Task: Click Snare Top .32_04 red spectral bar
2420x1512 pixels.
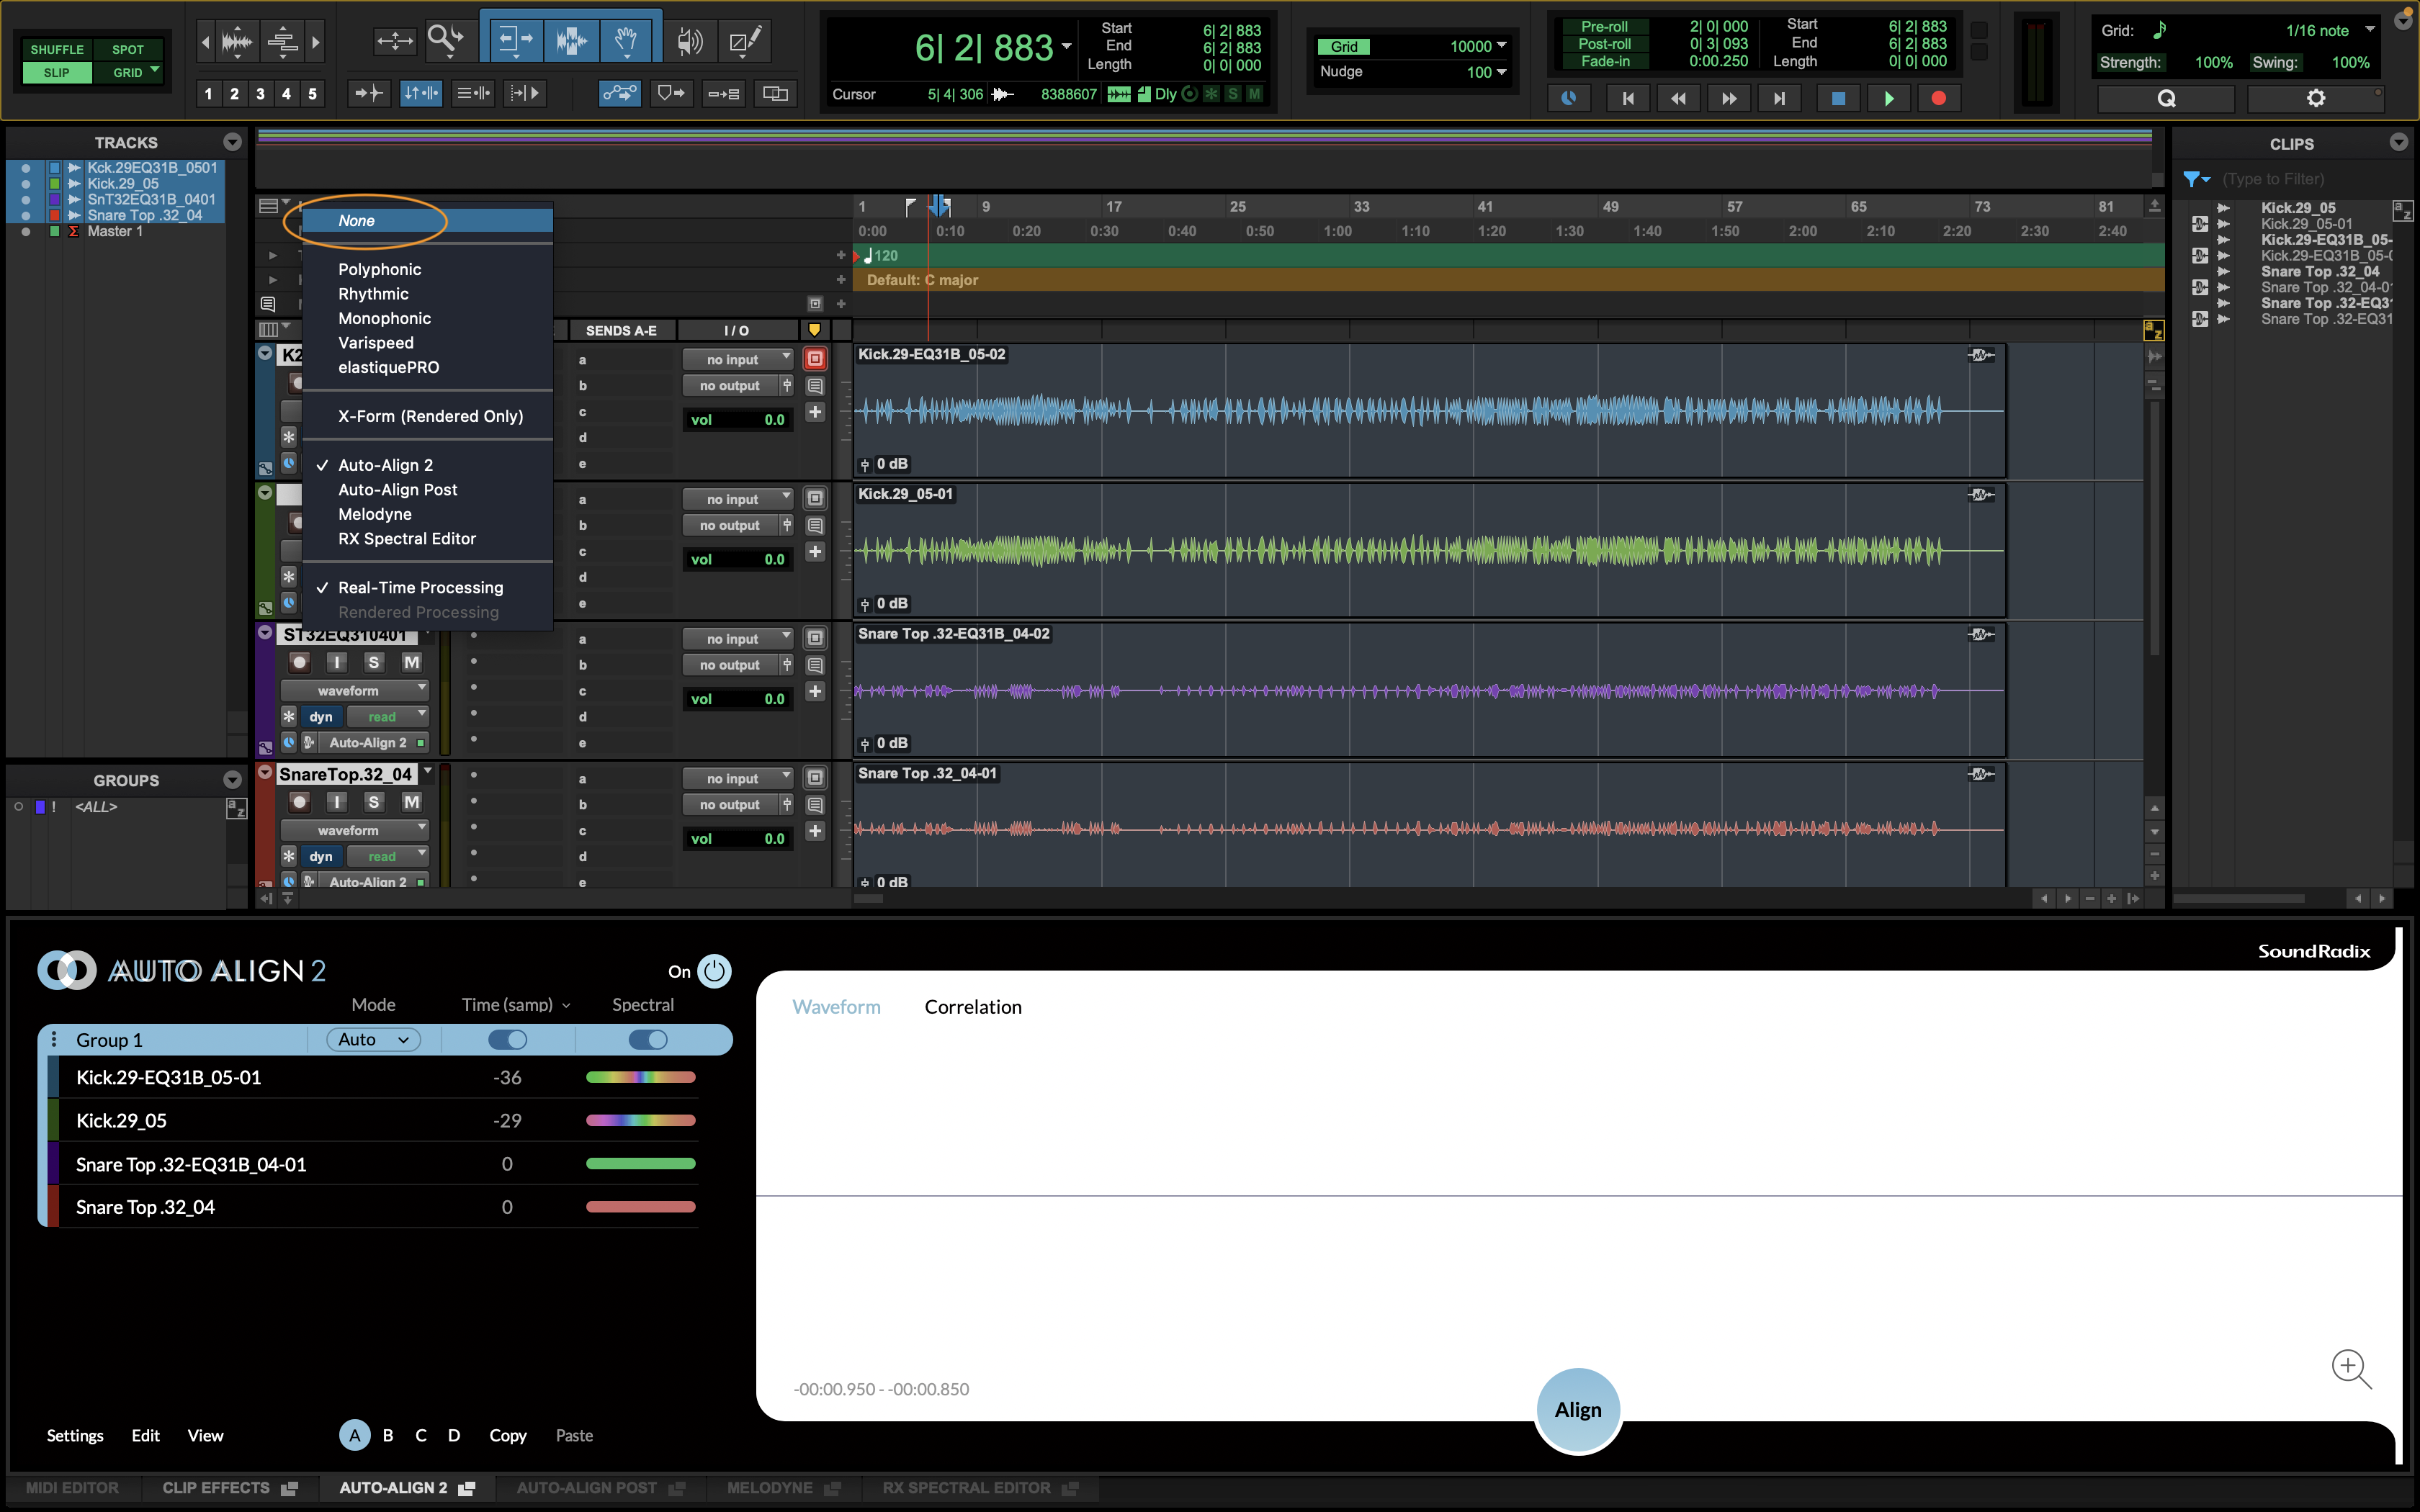Action: [640, 1207]
